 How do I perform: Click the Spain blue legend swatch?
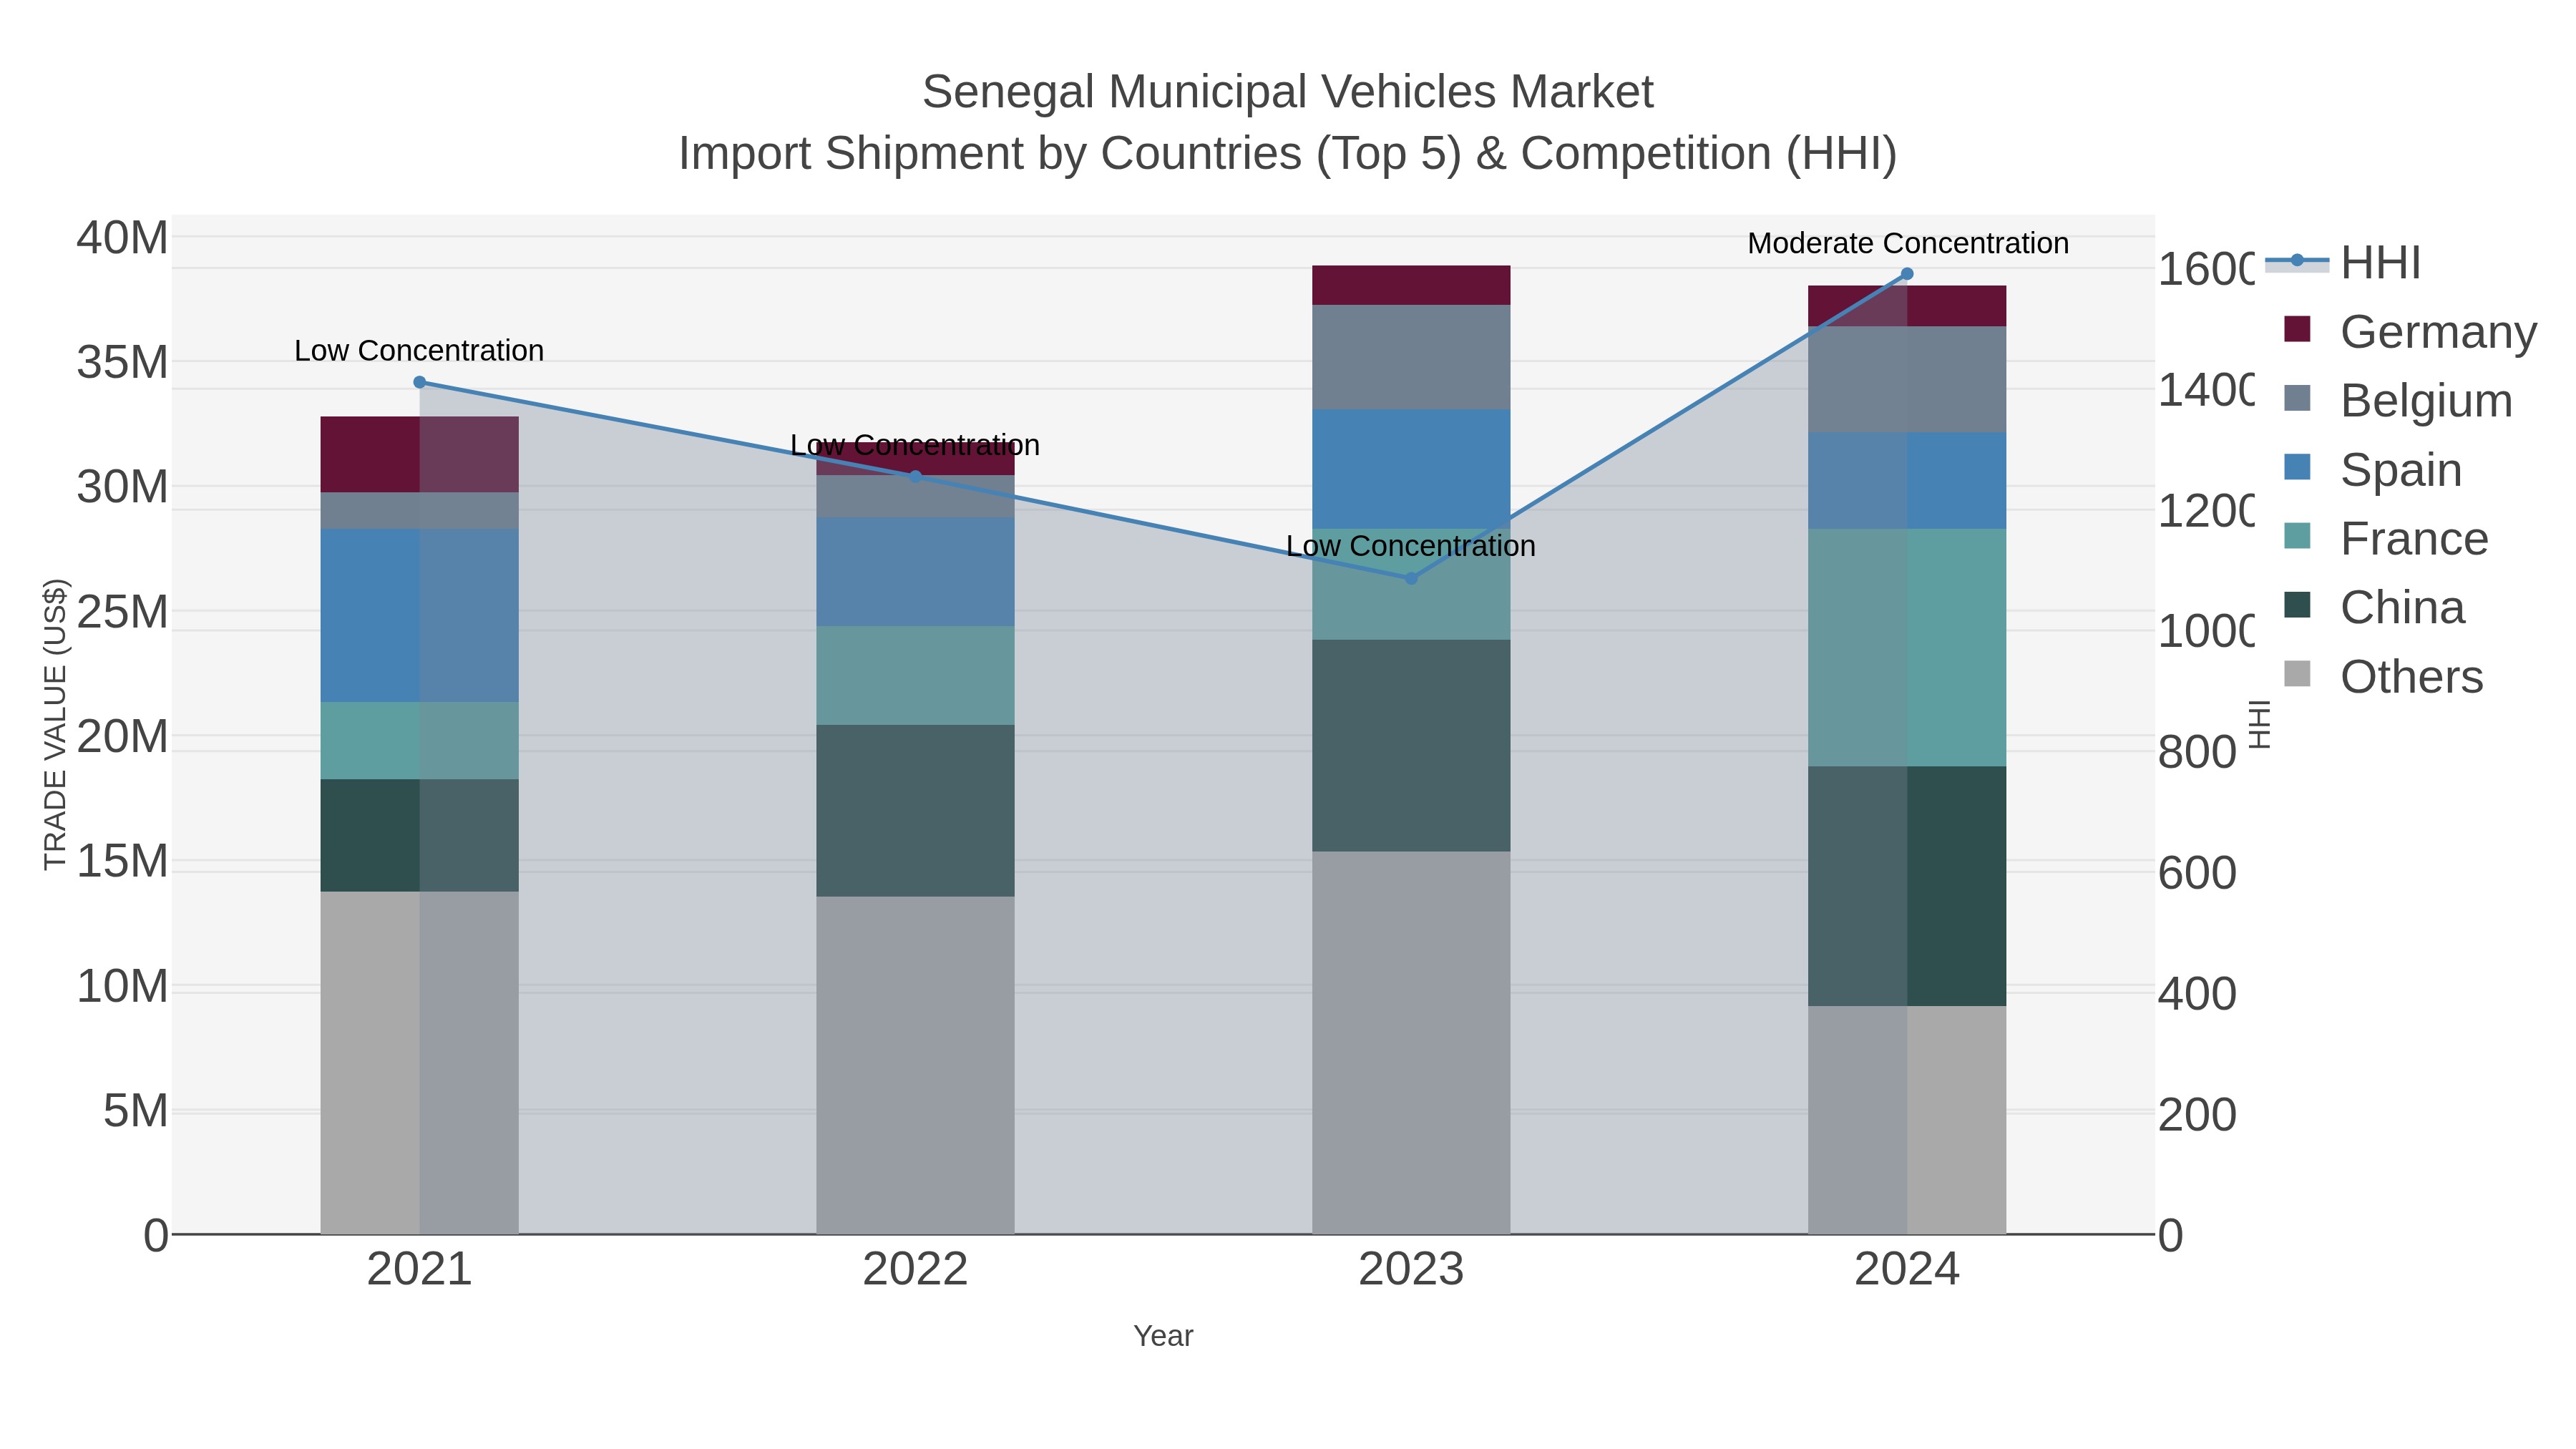2298,467
